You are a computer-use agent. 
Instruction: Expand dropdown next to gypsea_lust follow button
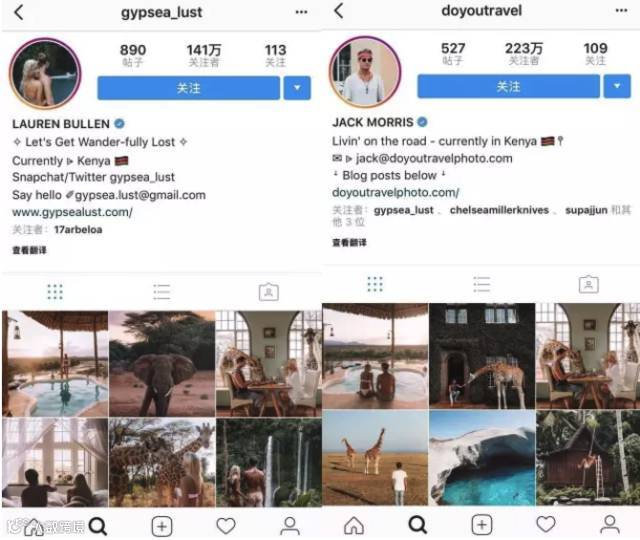tap(297, 88)
